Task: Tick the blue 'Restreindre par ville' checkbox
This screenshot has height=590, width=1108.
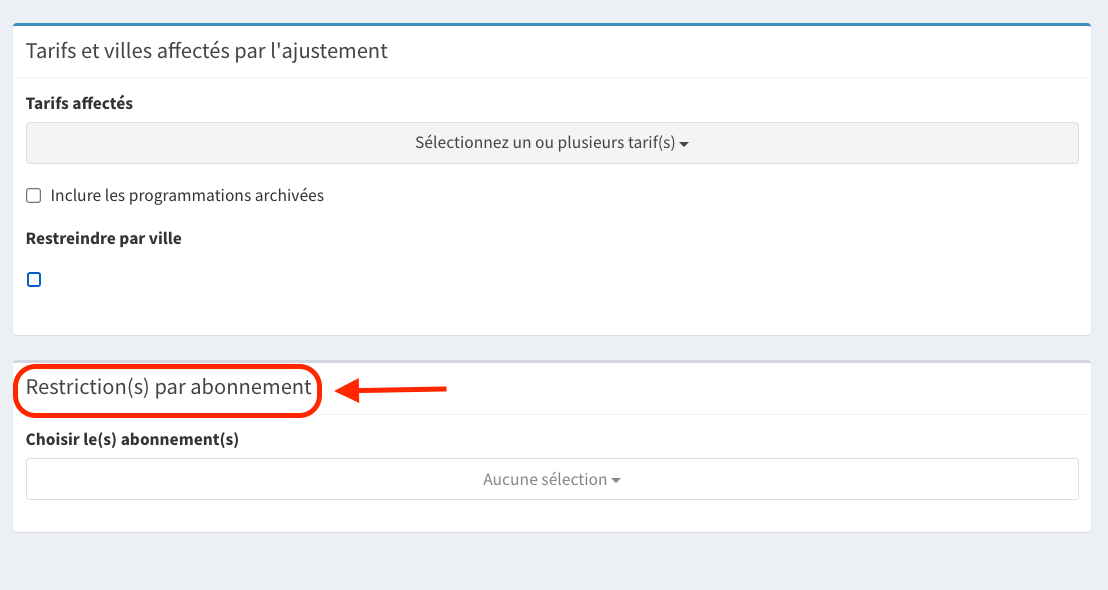Action: (34, 280)
